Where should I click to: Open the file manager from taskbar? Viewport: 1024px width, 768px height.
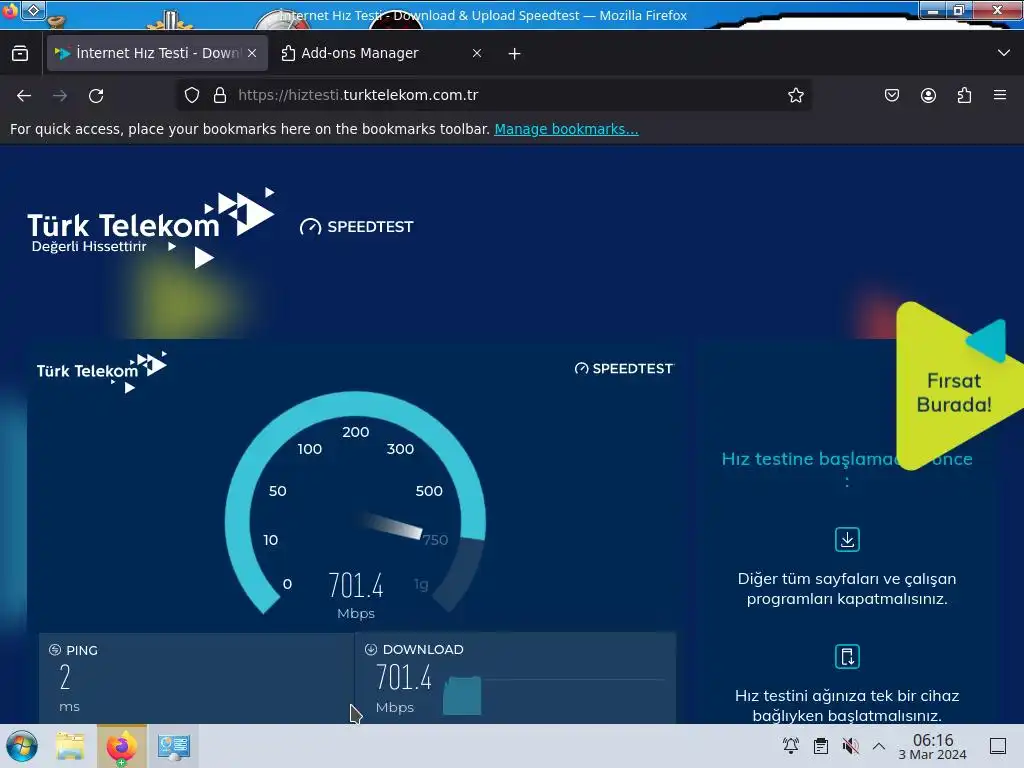tap(71, 746)
